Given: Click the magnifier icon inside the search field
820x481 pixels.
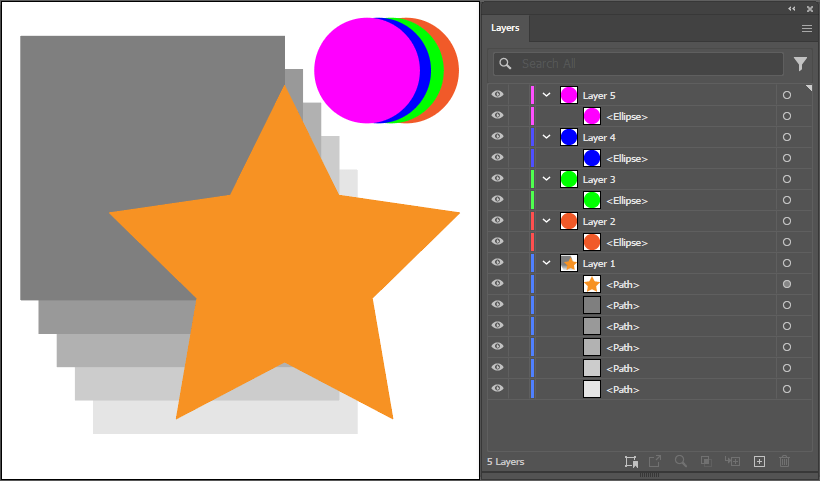Looking at the screenshot, I should coord(505,64).
